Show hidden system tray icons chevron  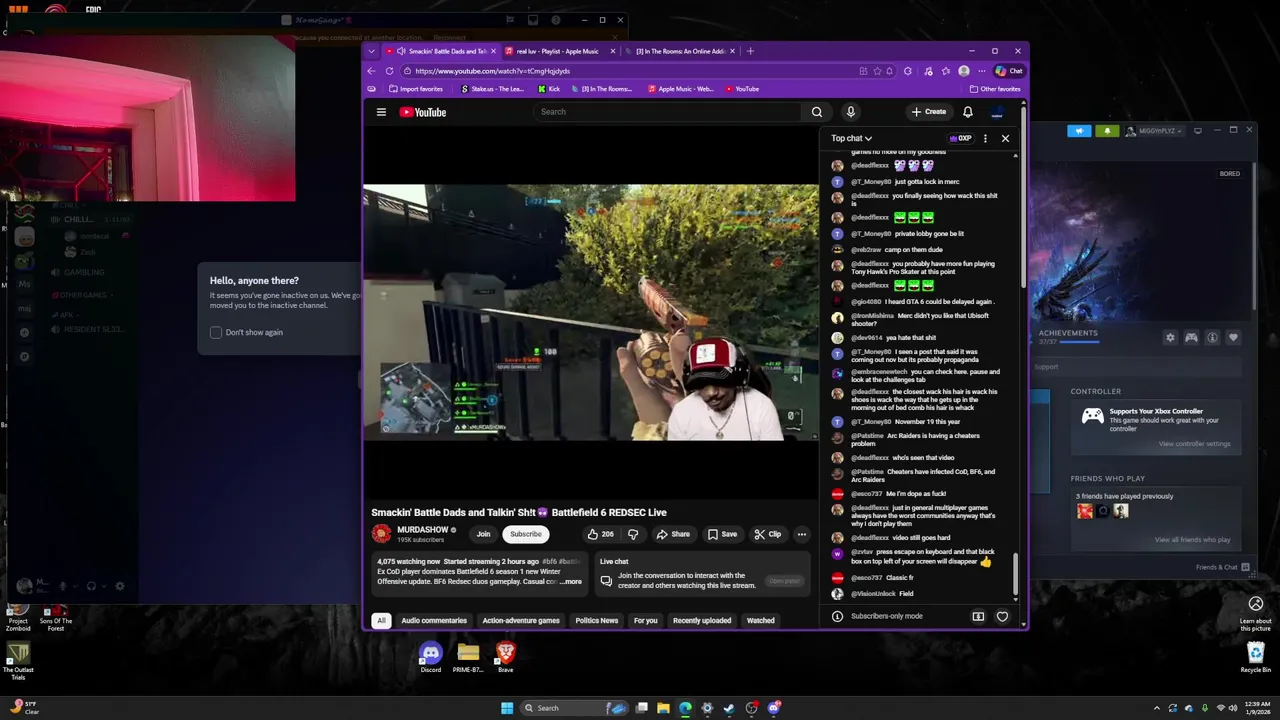point(1157,708)
